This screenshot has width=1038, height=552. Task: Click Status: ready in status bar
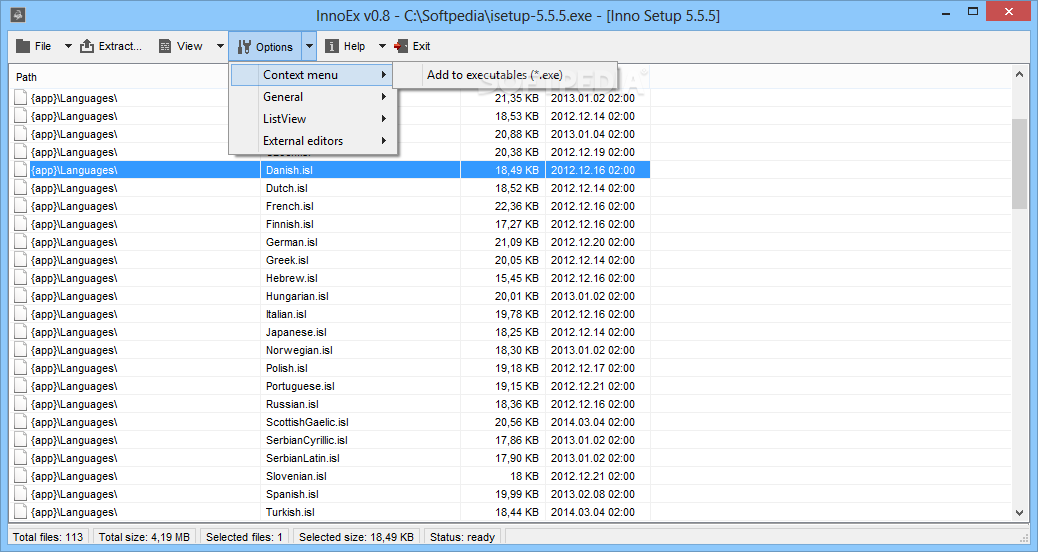click(462, 537)
